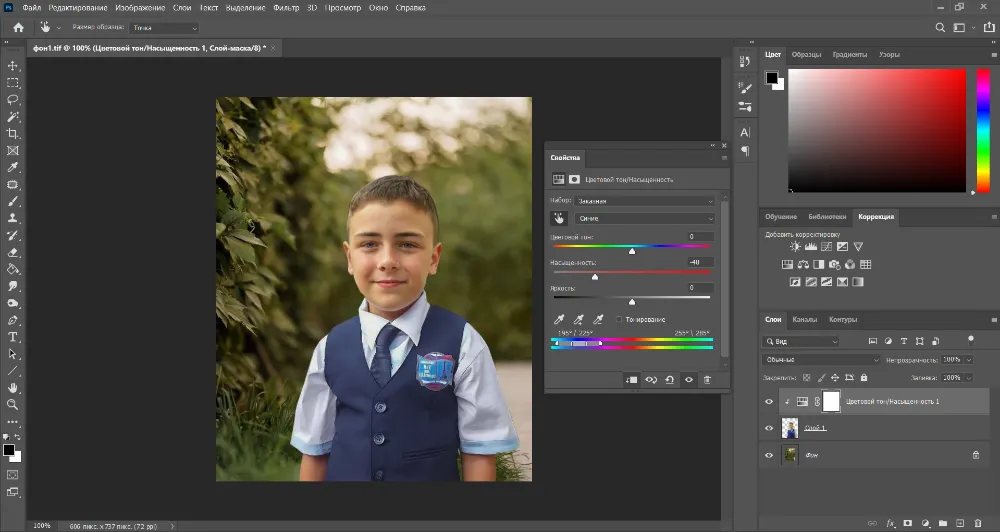1000x532 pixels.
Task: Open the Набор preset dropdown
Action: pyautogui.click(x=645, y=201)
